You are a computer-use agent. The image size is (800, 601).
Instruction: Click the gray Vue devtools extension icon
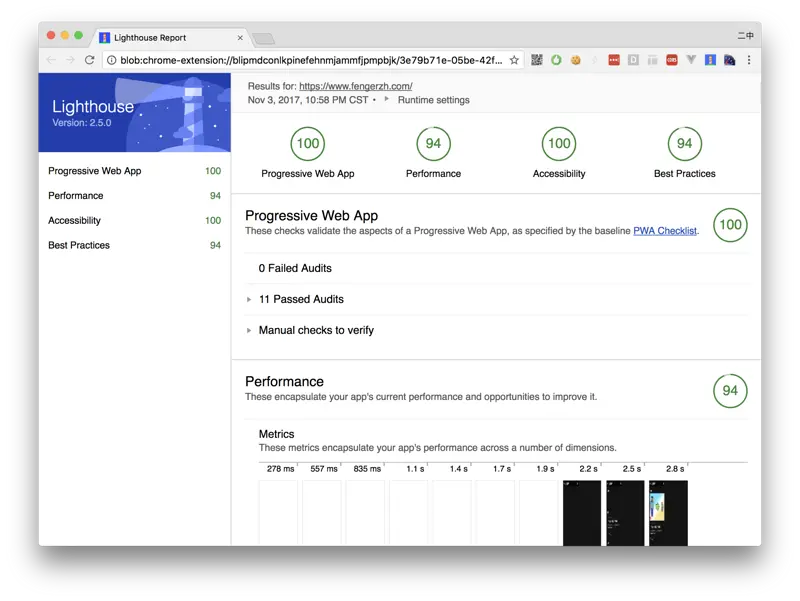pos(691,60)
